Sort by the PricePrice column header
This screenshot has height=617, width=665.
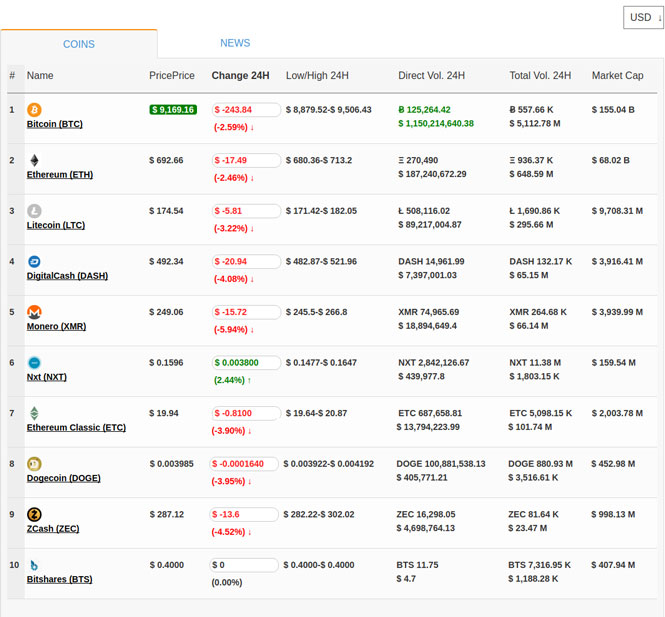172,75
